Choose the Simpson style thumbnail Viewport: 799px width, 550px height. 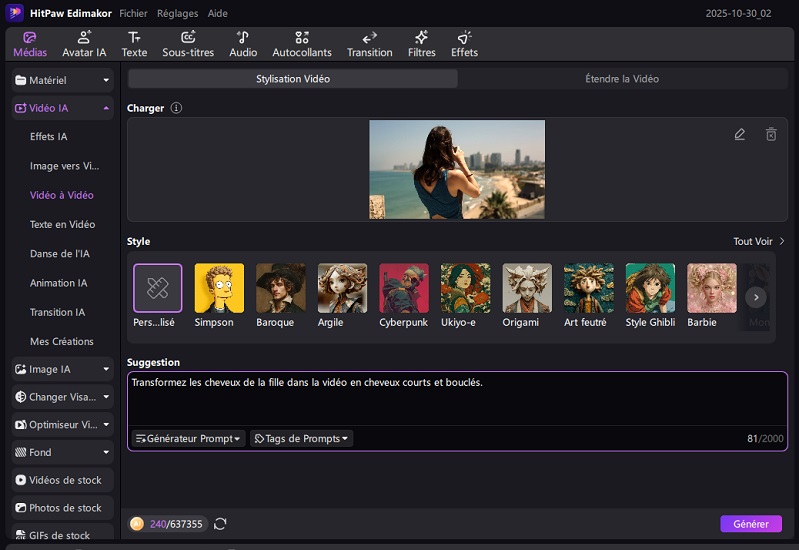coord(219,289)
